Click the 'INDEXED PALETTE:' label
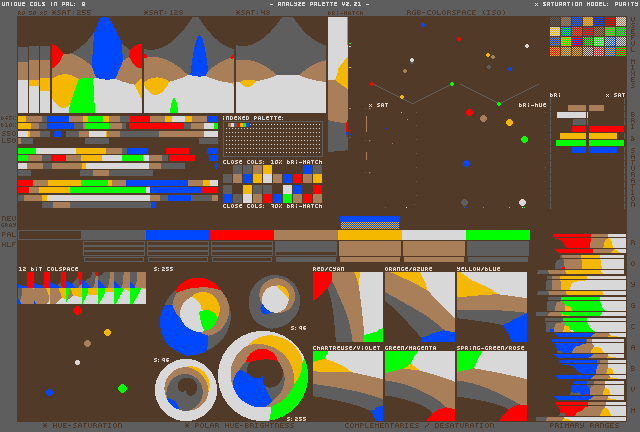Screen dimensions: 640x432 (x=253, y=118)
